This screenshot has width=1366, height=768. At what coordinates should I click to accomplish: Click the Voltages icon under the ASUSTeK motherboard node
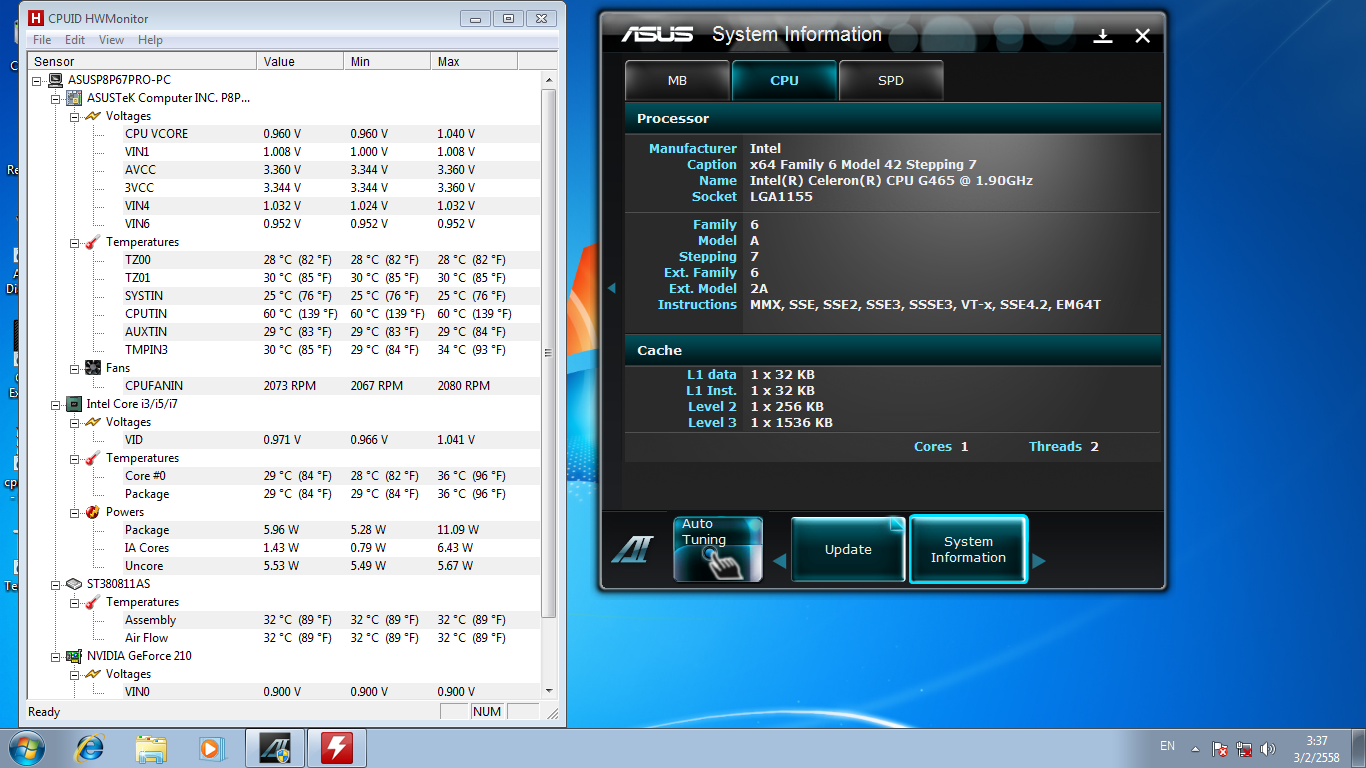pos(92,116)
